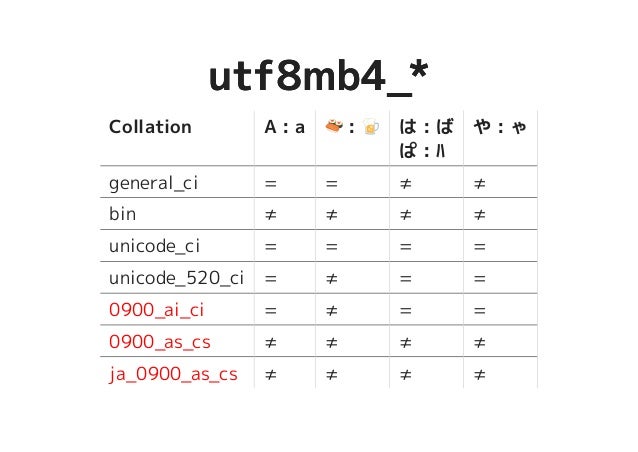The width and height of the screenshot is (638, 452).
Task: Click unicode_520_ci not-equal sign in emoji column
Action: [x=332, y=279]
